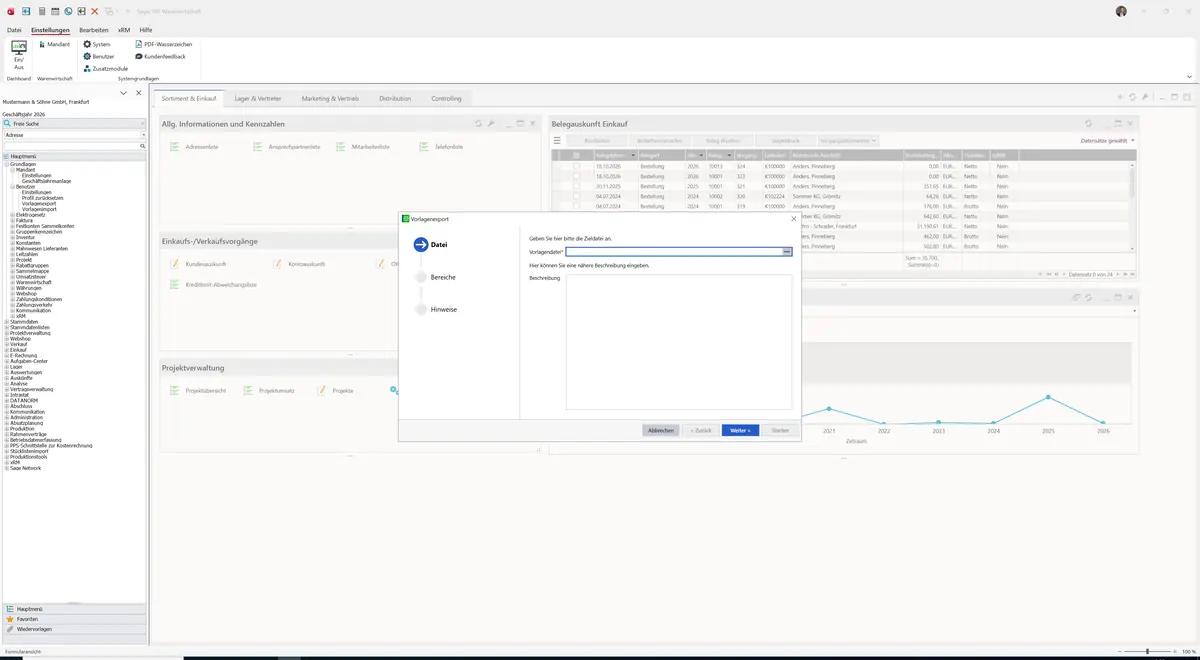Viewport: 1200px width, 660px height.
Task: Switch to the Lager & Vertreter tab
Action: point(258,99)
